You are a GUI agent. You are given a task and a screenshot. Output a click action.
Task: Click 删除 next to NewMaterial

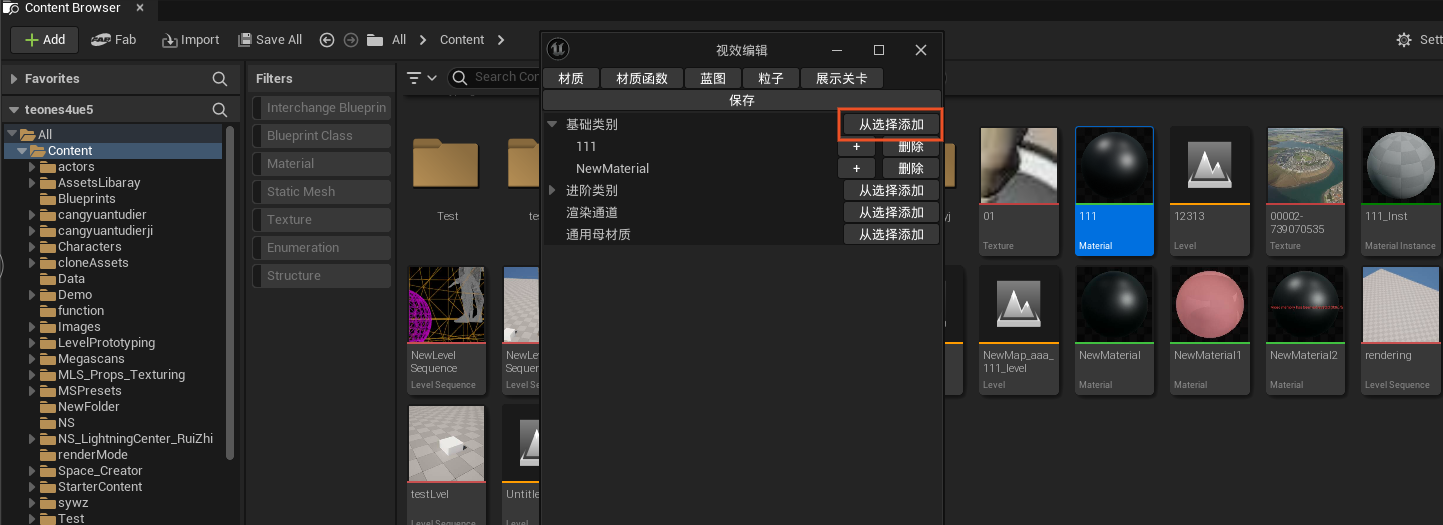[x=910, y=169]
